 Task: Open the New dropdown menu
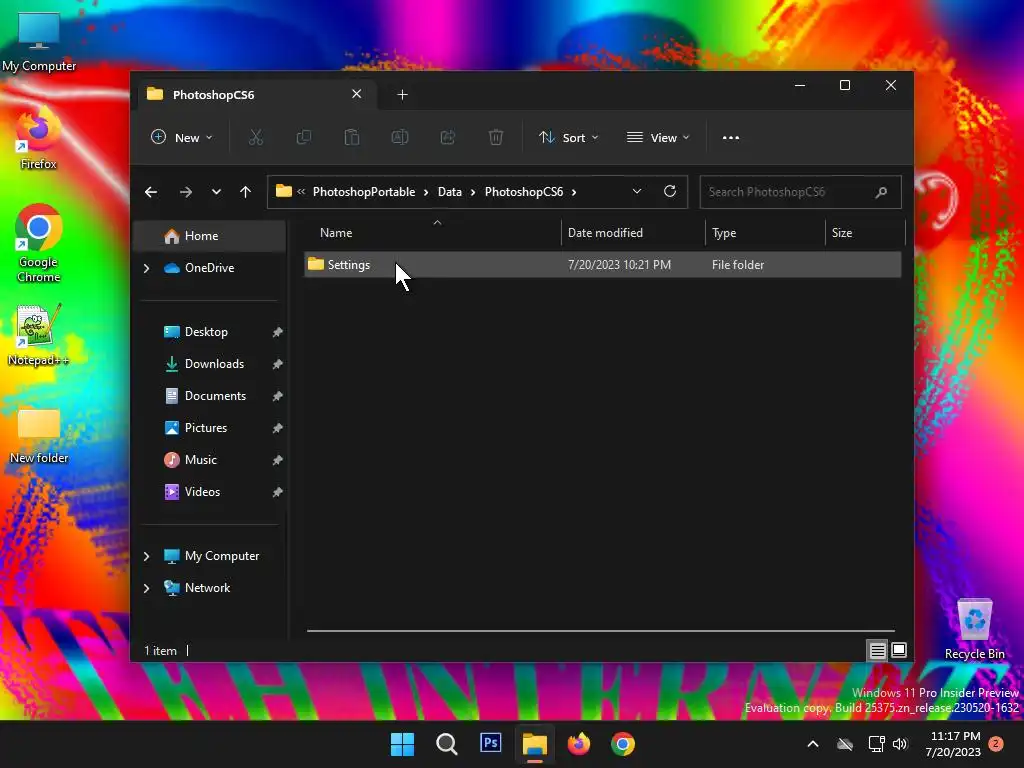pos(182,137)
